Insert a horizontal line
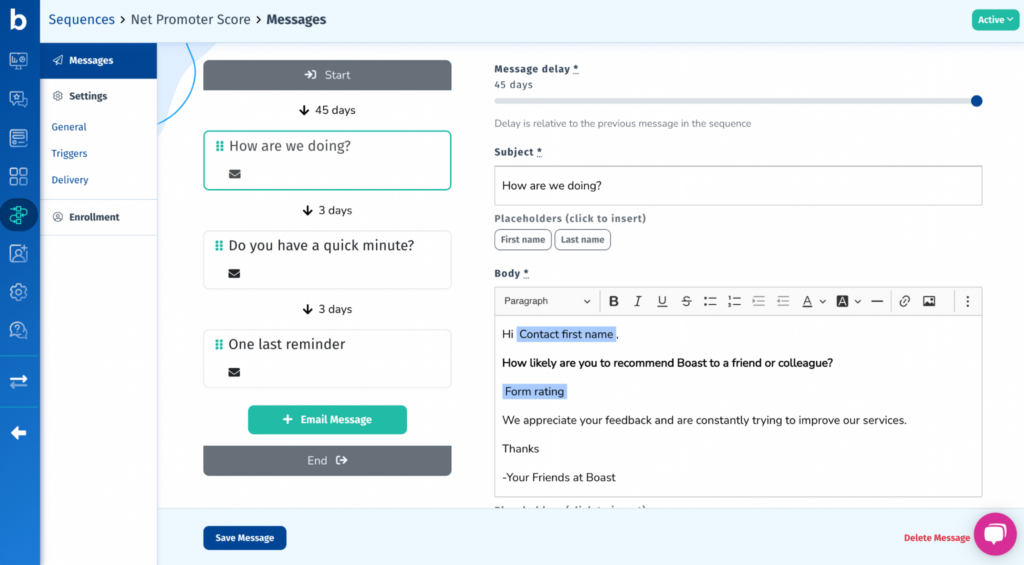Image resolution: width=1024 pixels, height=565 pixels. [x=877, y=301]
